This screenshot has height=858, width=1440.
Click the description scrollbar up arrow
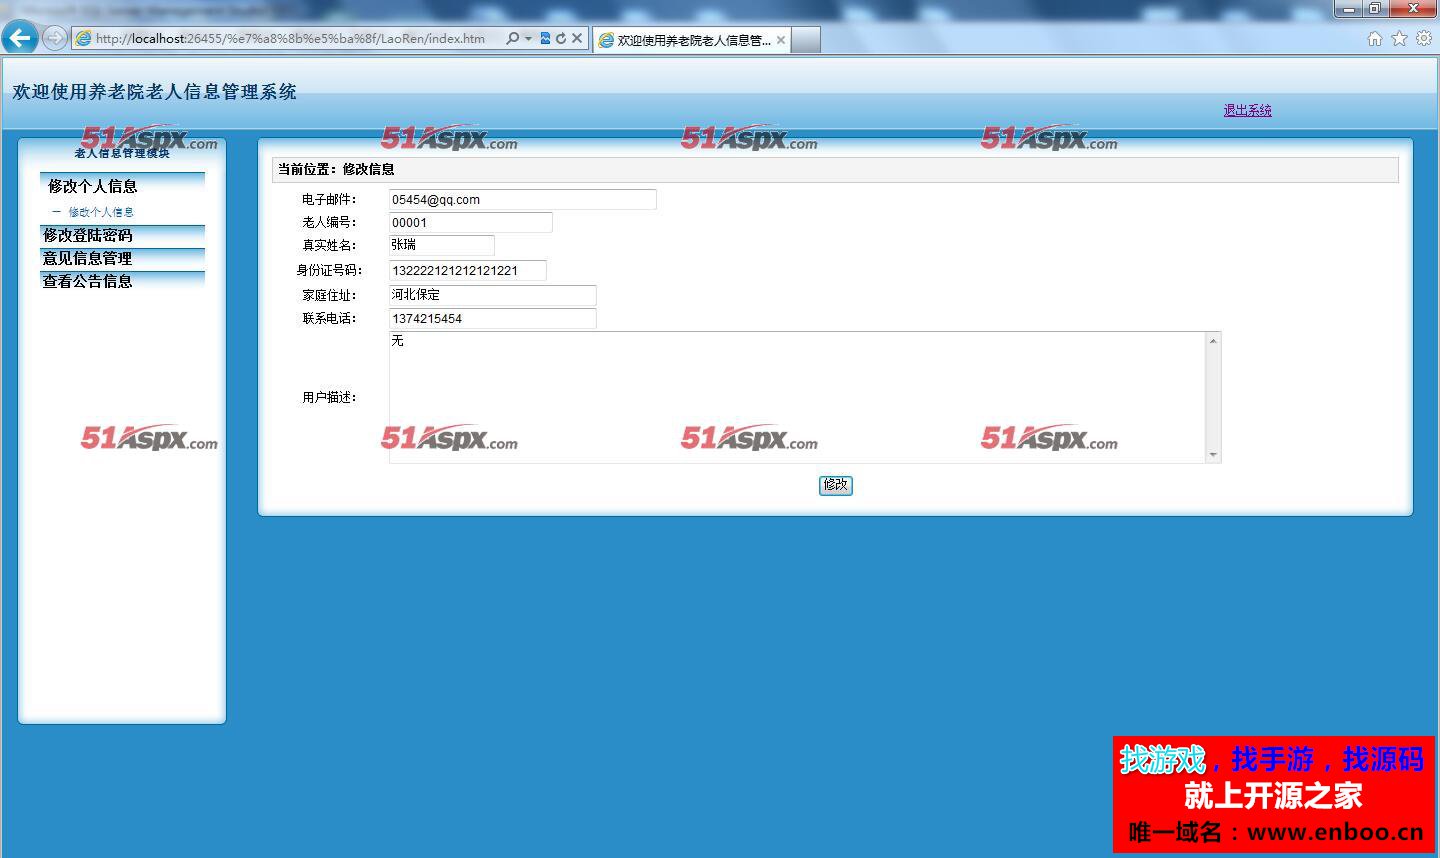(x=1213, y=341)
